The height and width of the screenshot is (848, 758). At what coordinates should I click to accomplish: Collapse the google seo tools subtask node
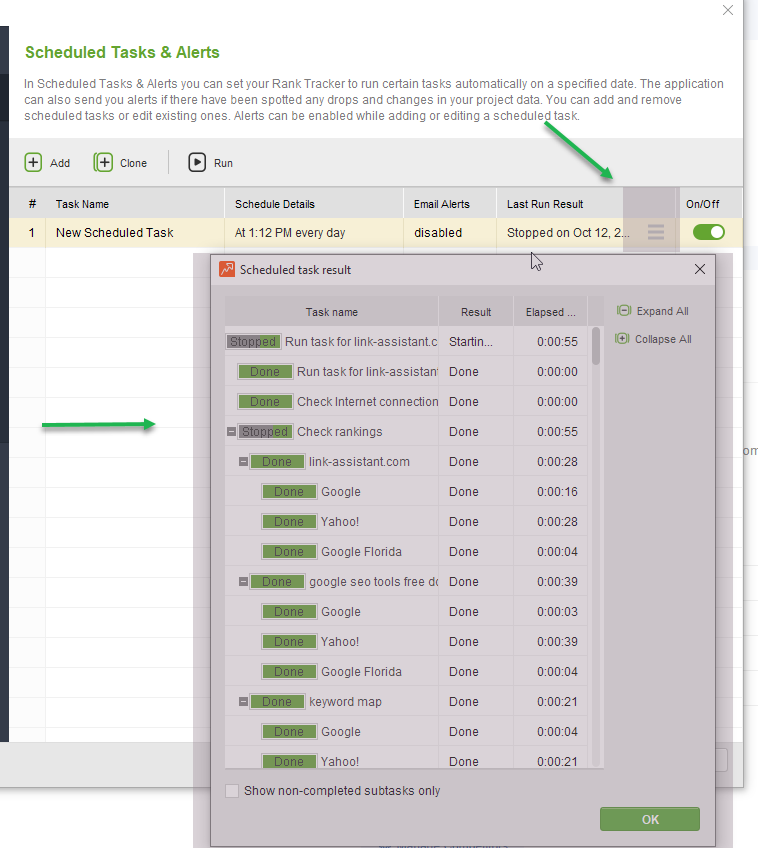243,582
